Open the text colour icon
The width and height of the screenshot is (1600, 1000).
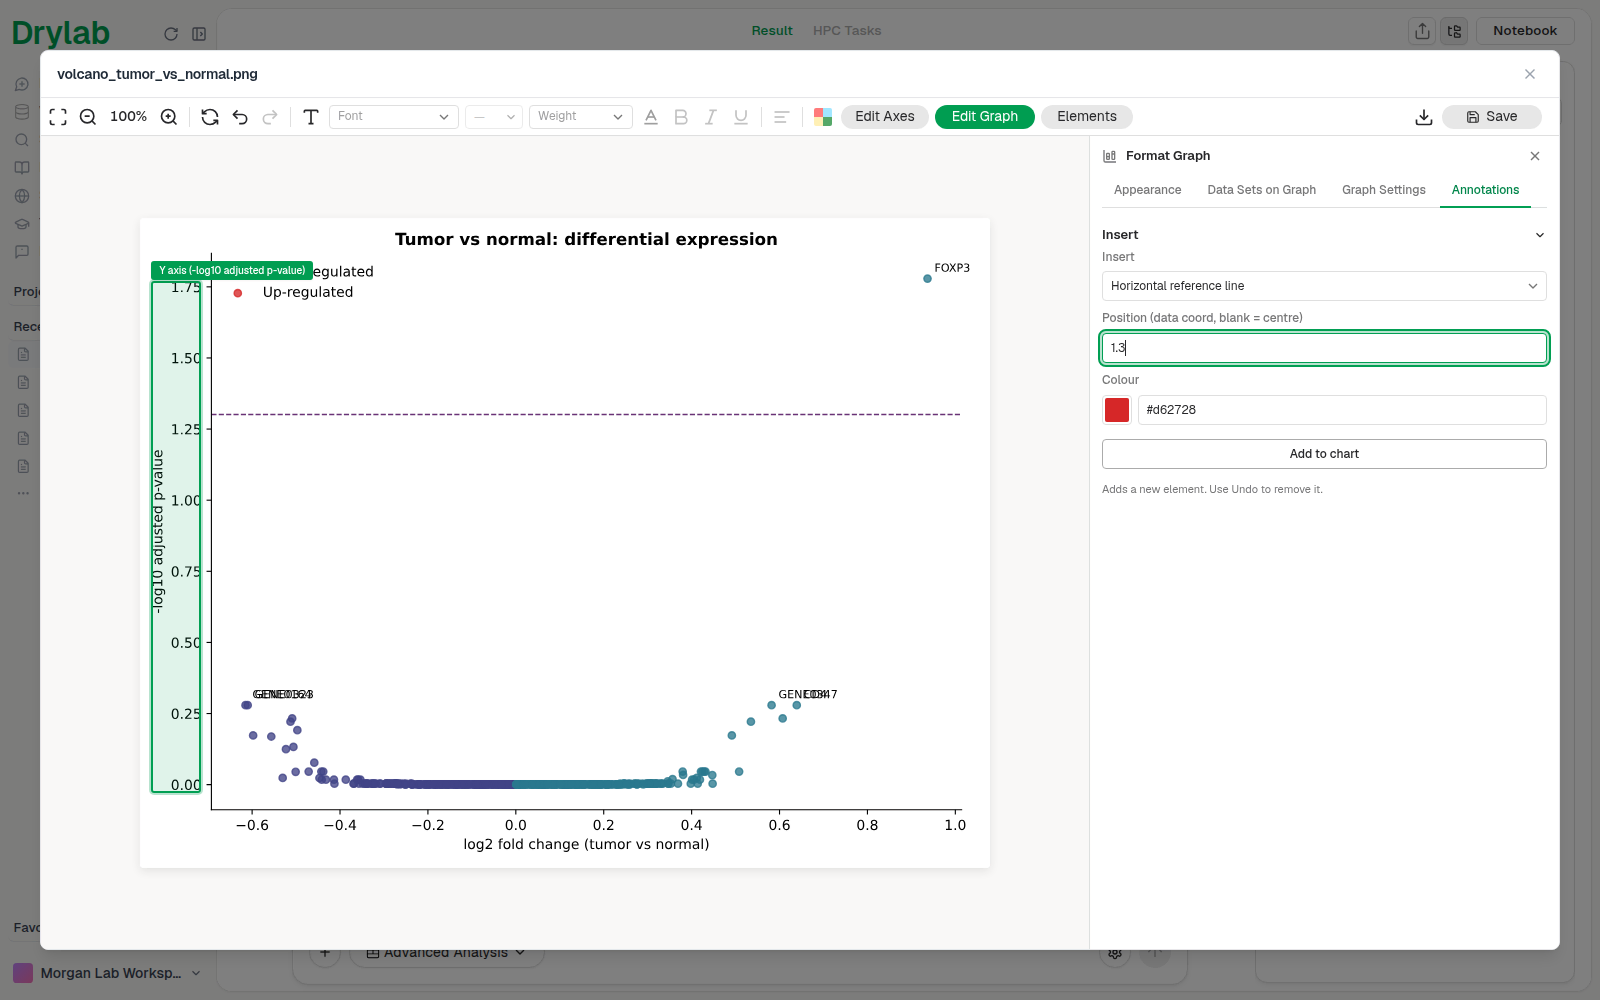(x=651, y=117)
